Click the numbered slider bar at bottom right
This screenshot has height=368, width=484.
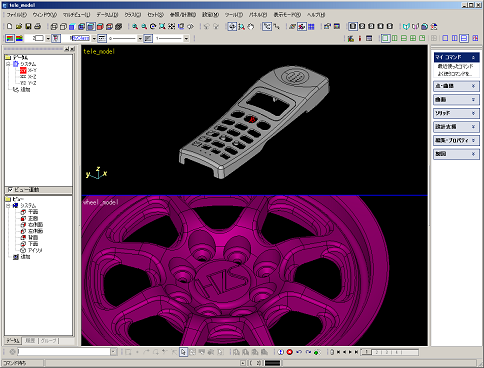click(390, 352)
